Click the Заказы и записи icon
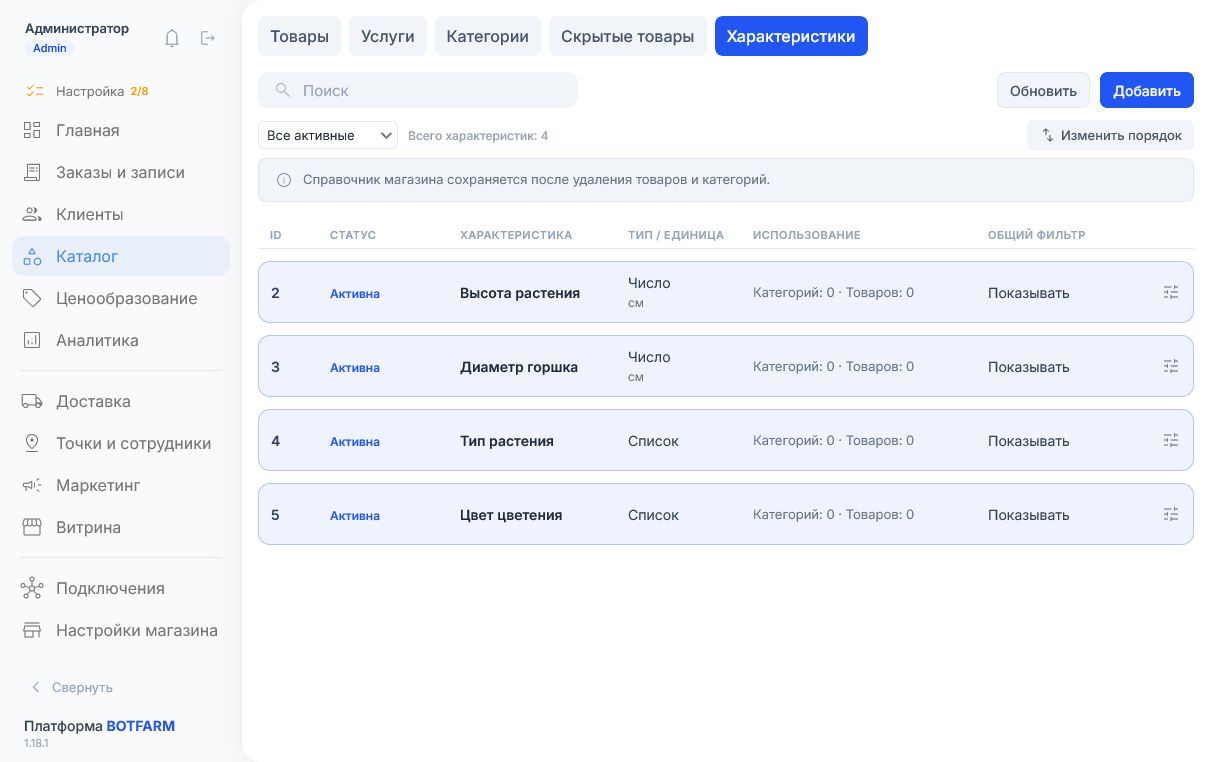Image resolution: width=1210 pixels, height=762 pixels. [32, 172]
